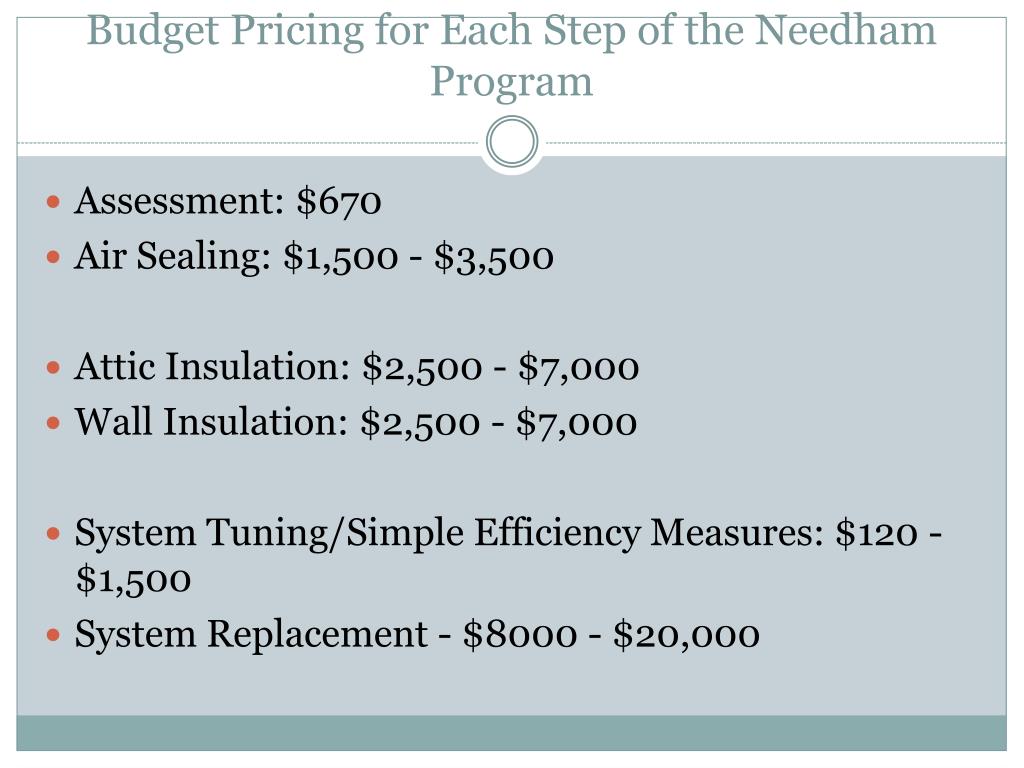Select the word 'Program' in the title
This screenshot has width=1024, height=768.
point(511,81)
